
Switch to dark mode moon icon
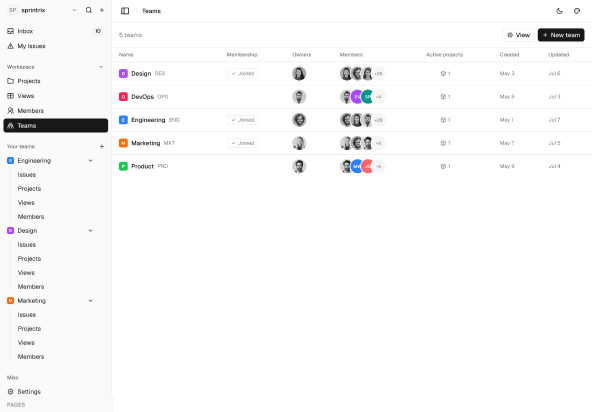[x=560, y=11]
